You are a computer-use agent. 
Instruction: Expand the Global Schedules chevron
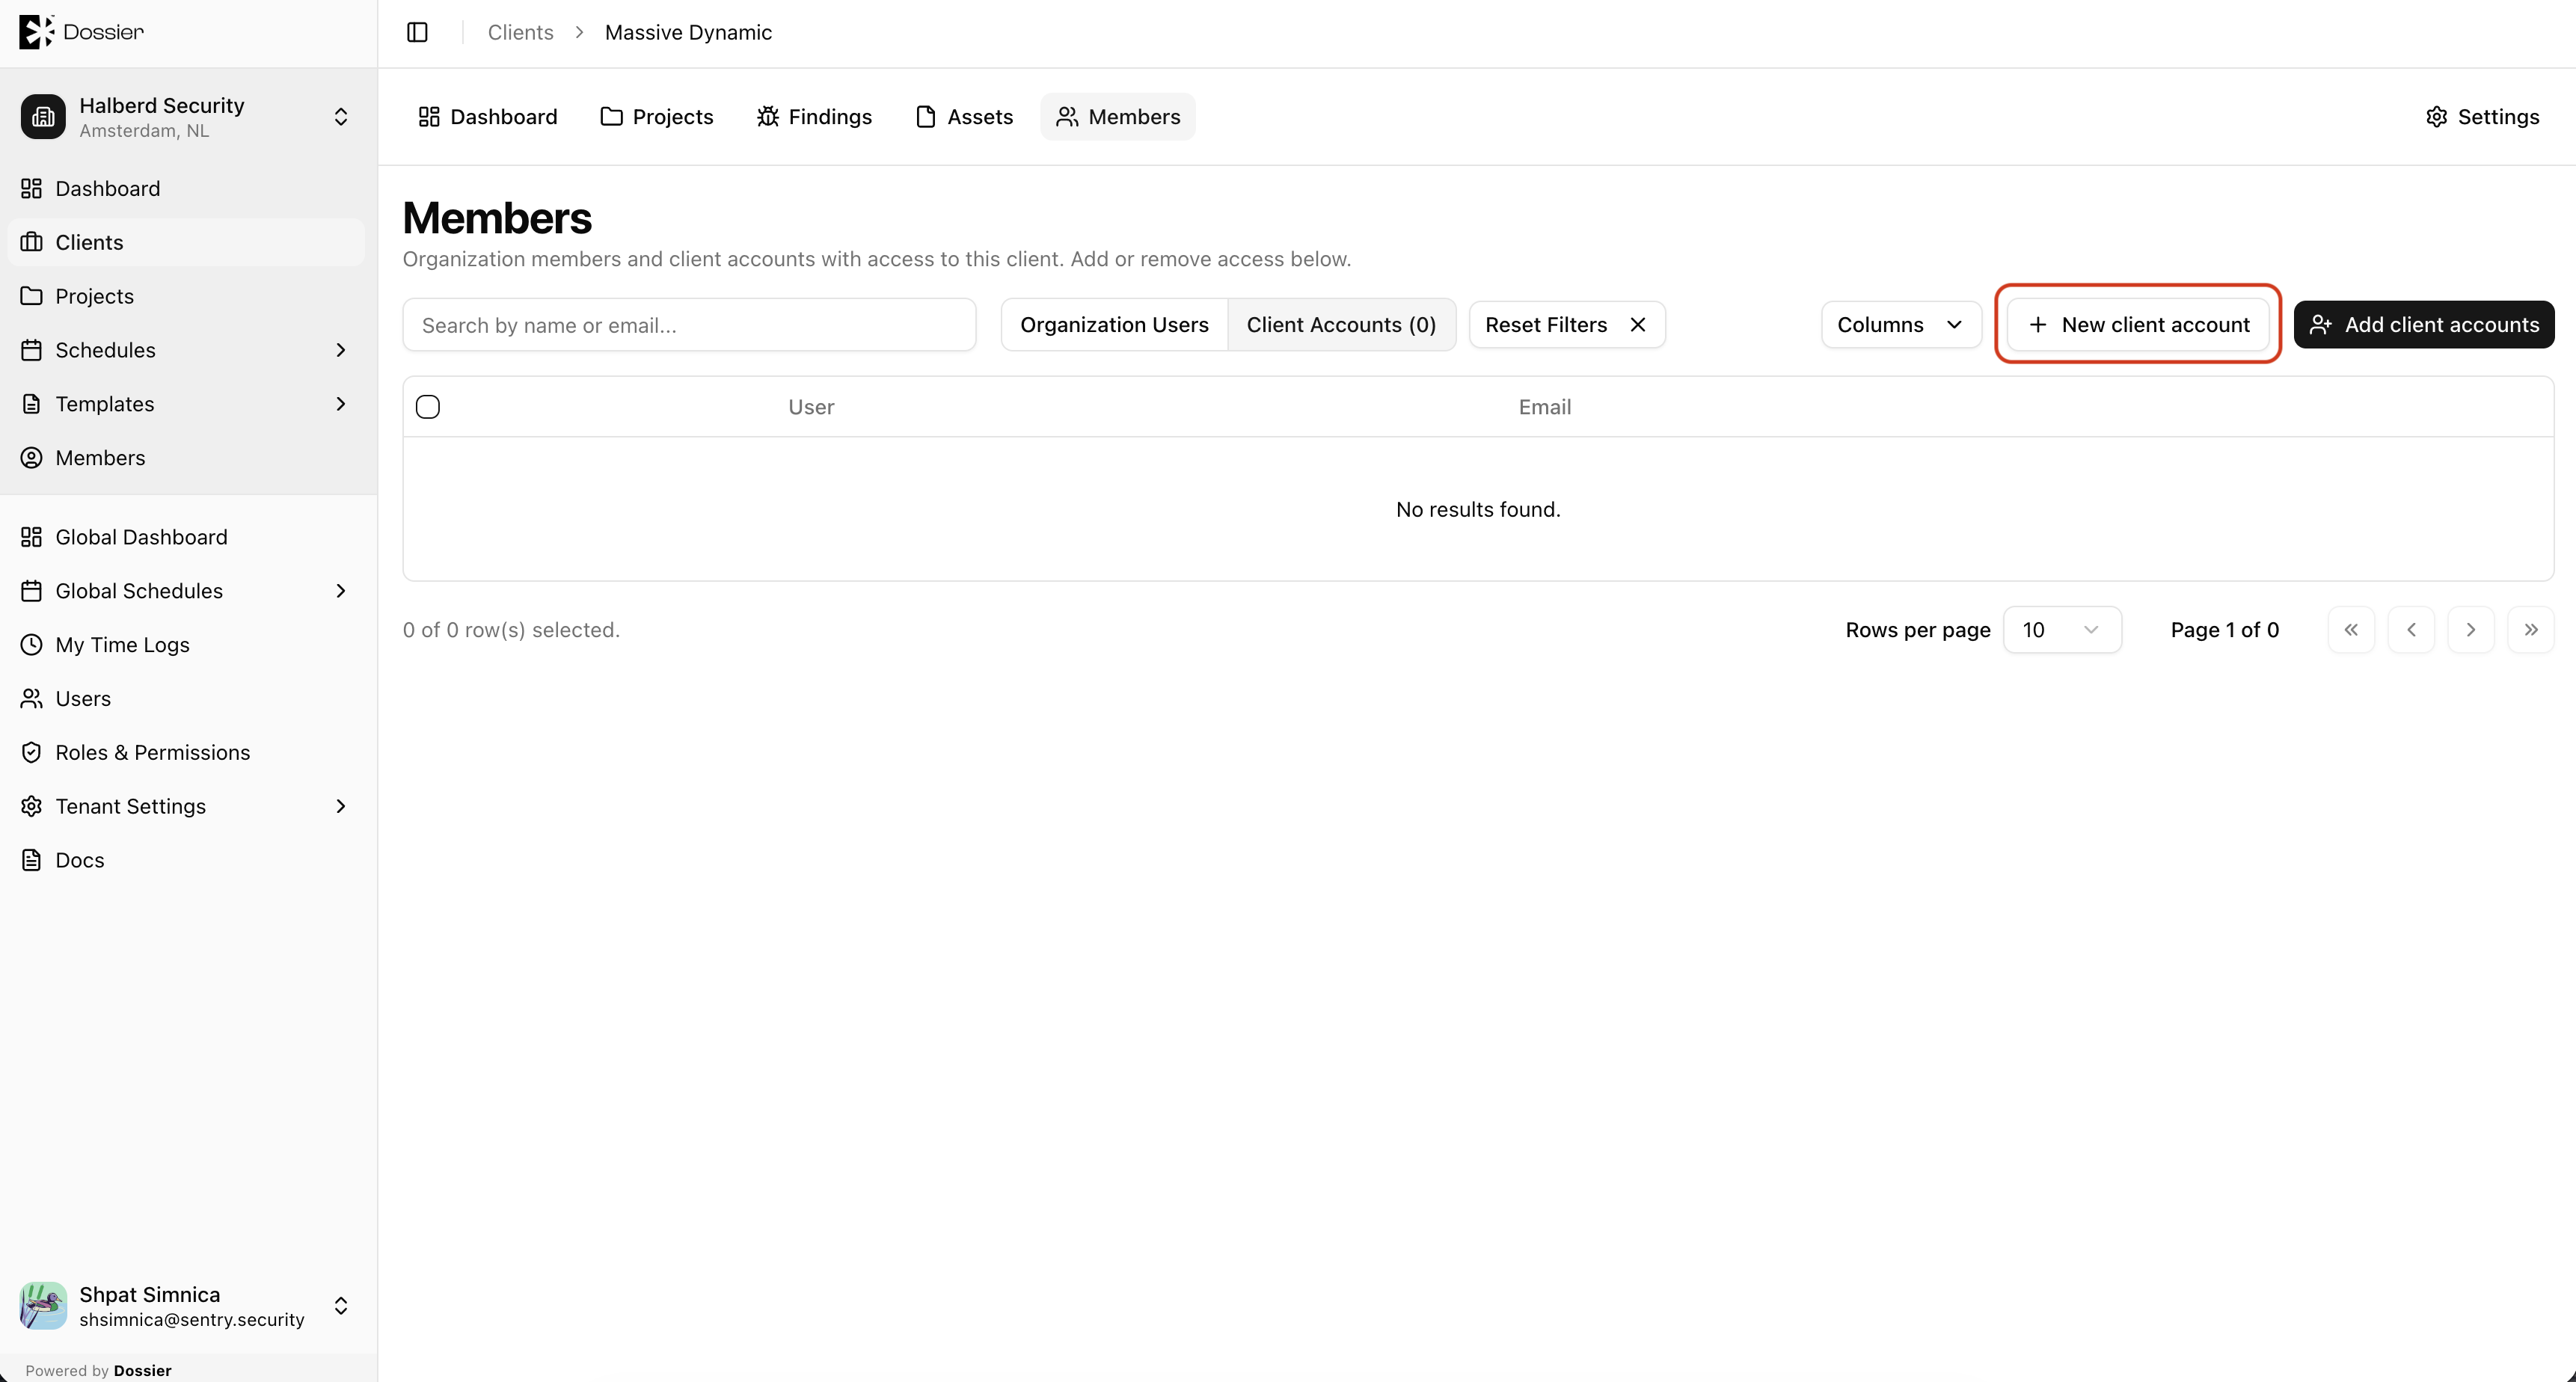pos(340,591)
